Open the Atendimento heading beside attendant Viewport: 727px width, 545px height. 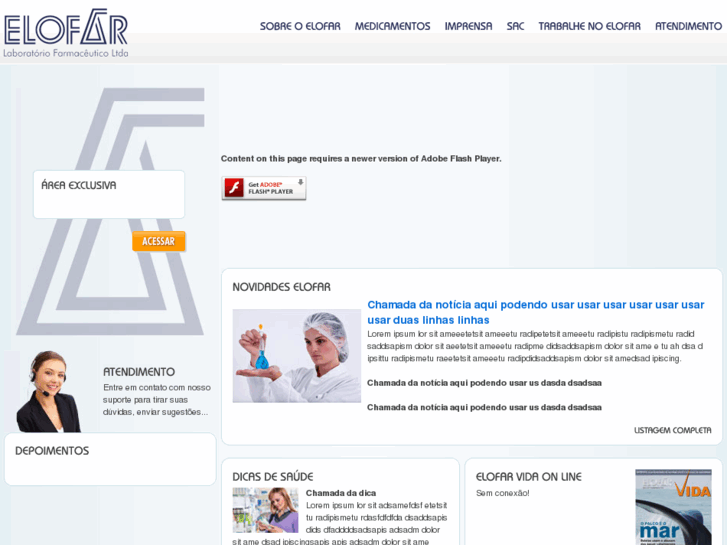pos(139,372)
